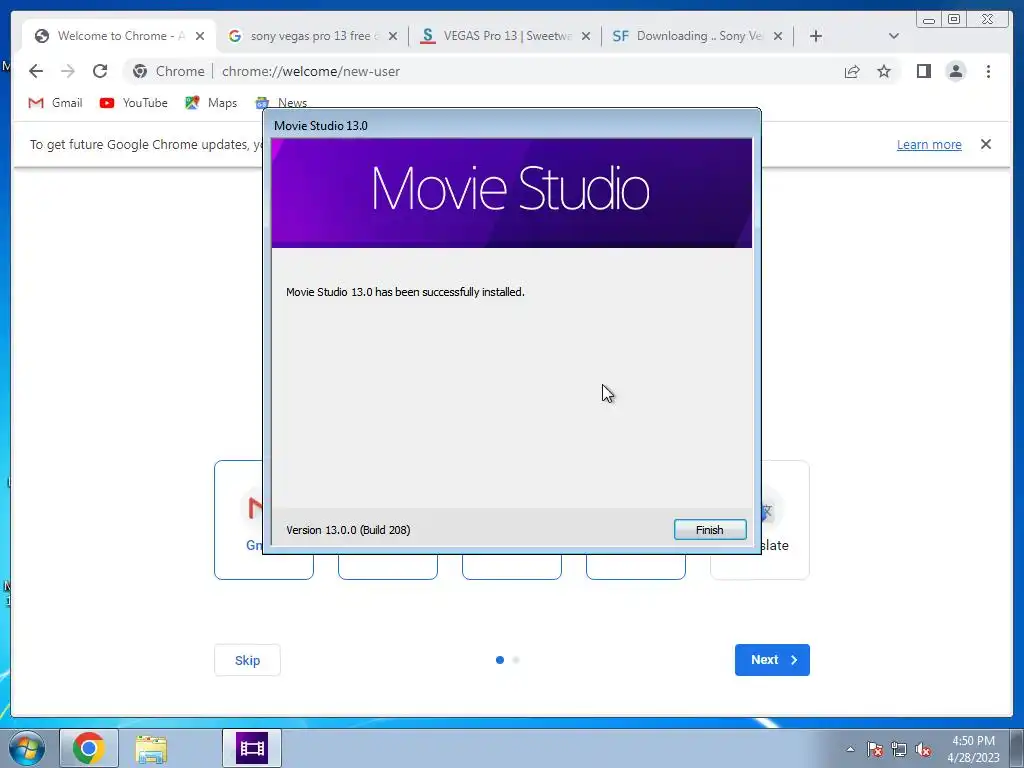
Task: Open Maps bookmark
Action: [x=211, y=103]
